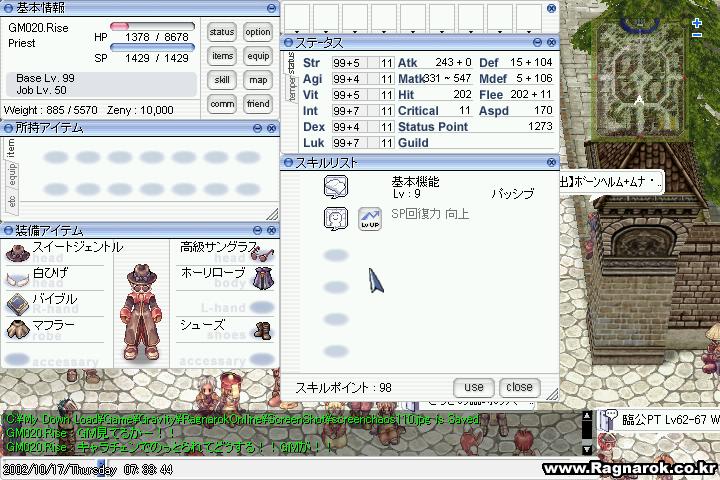Select the マフラー muffler icon
The image size is (720, 480).
coord(17,329)
